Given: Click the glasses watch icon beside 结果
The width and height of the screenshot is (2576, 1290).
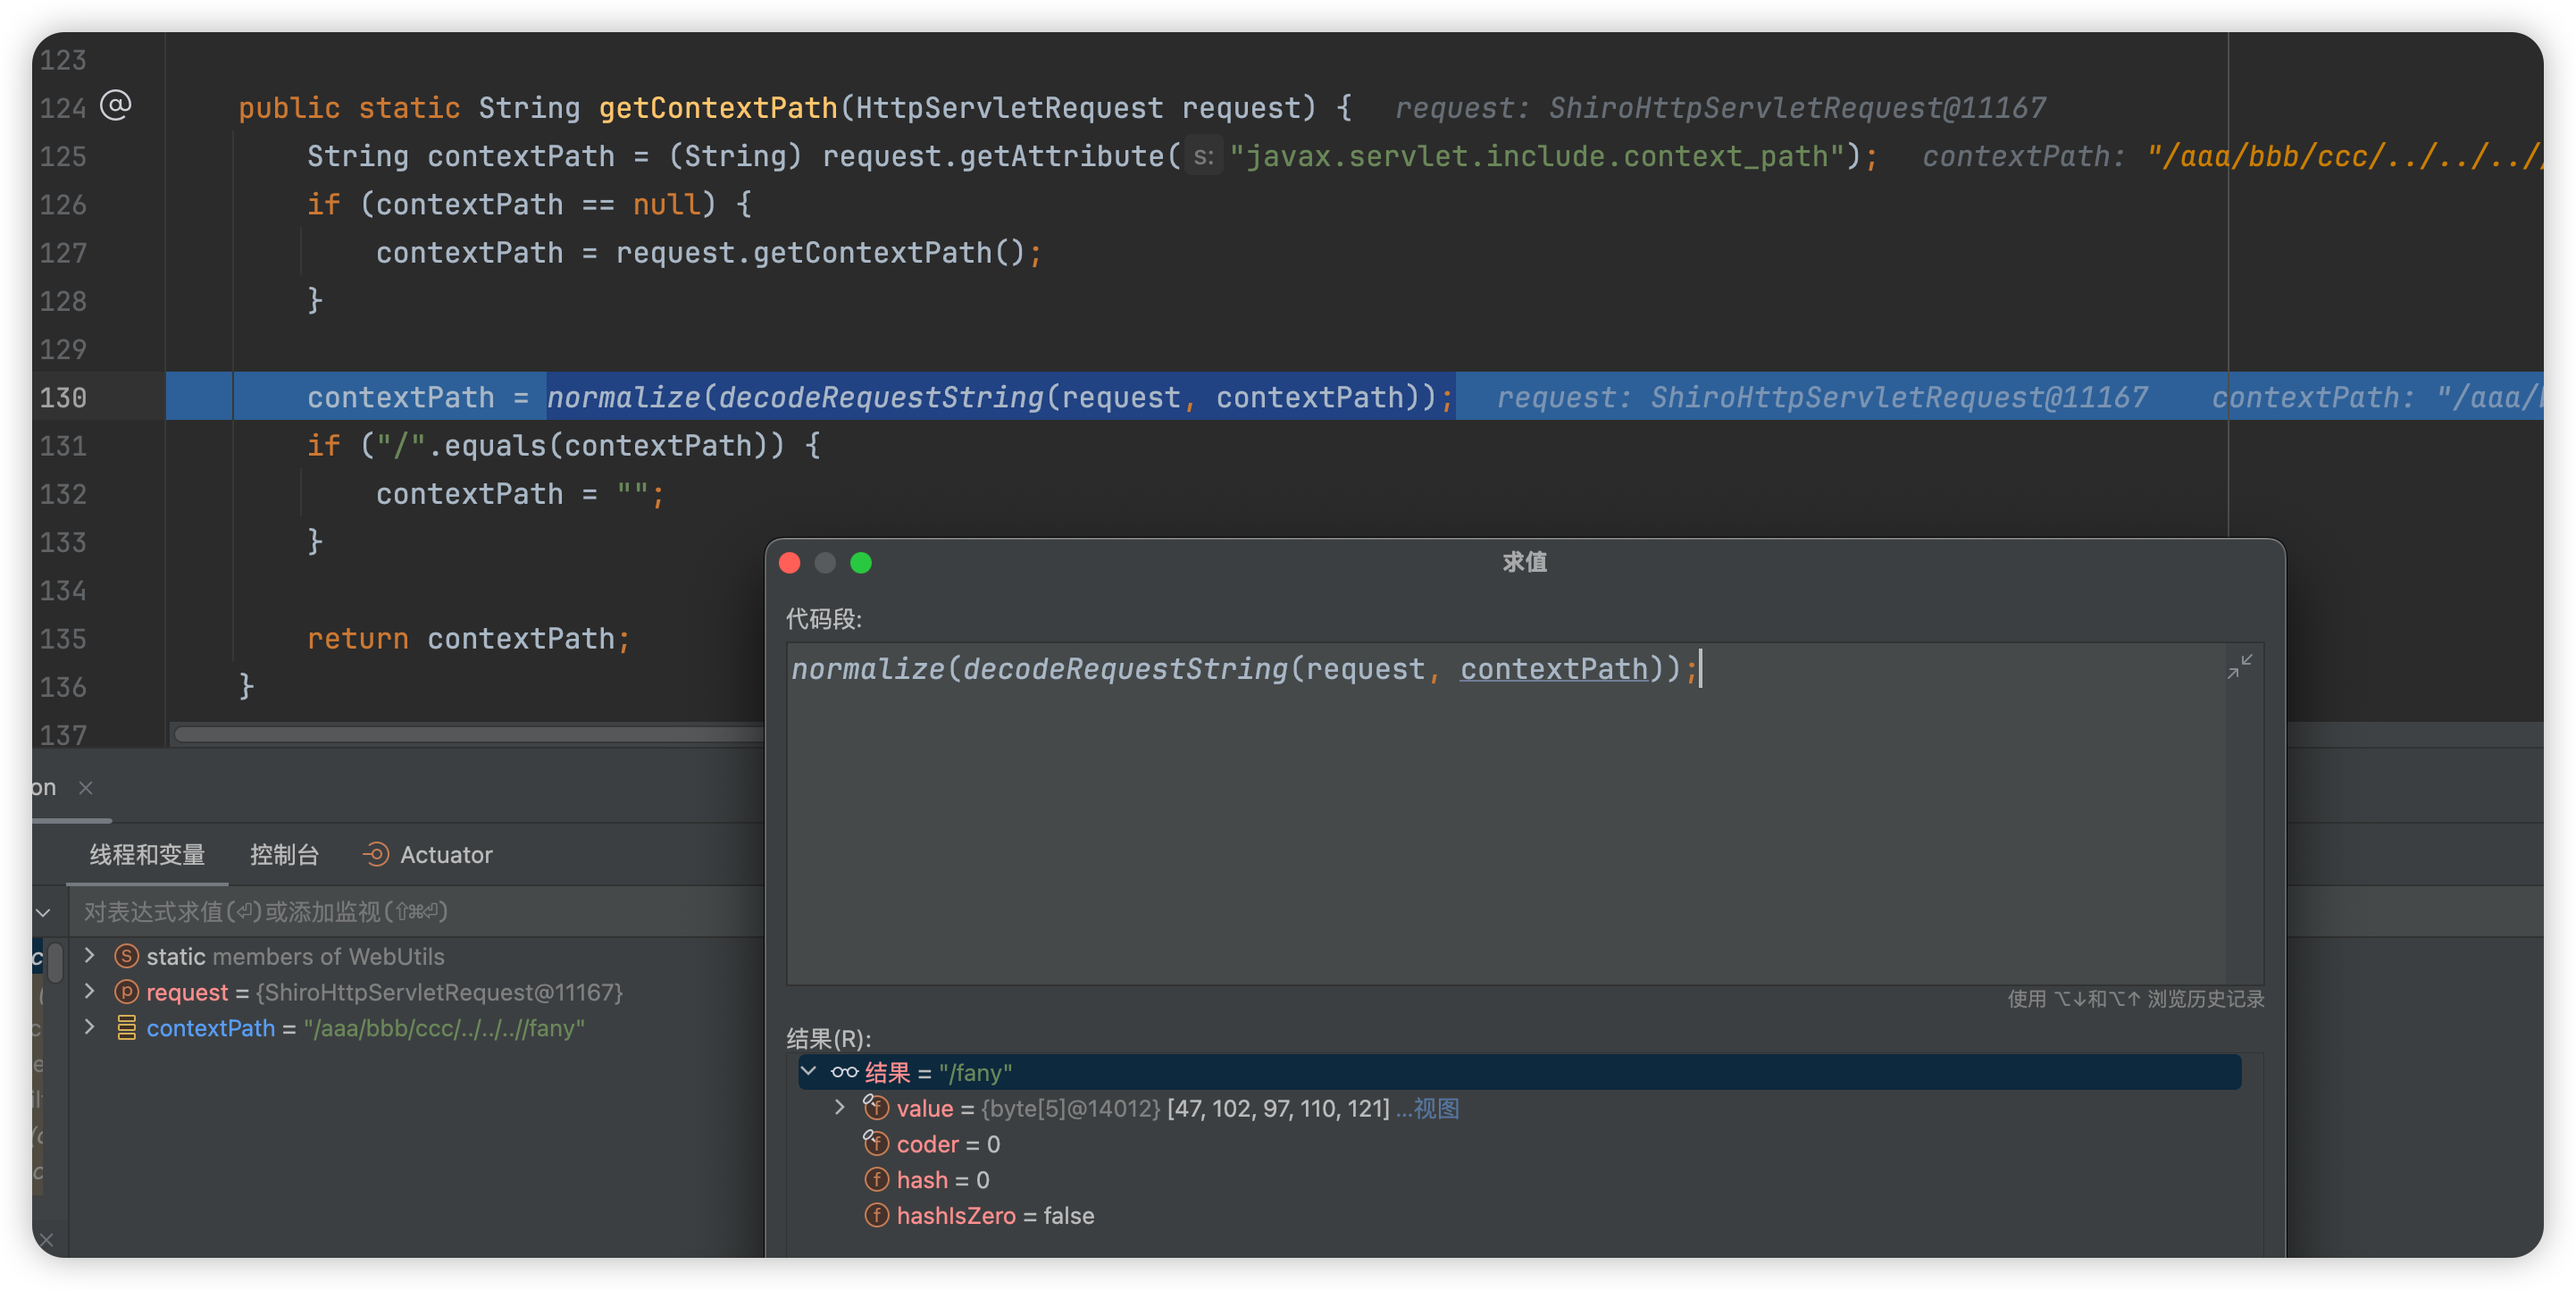Looking at the screenshot, I should click(x=844, y=1072).
